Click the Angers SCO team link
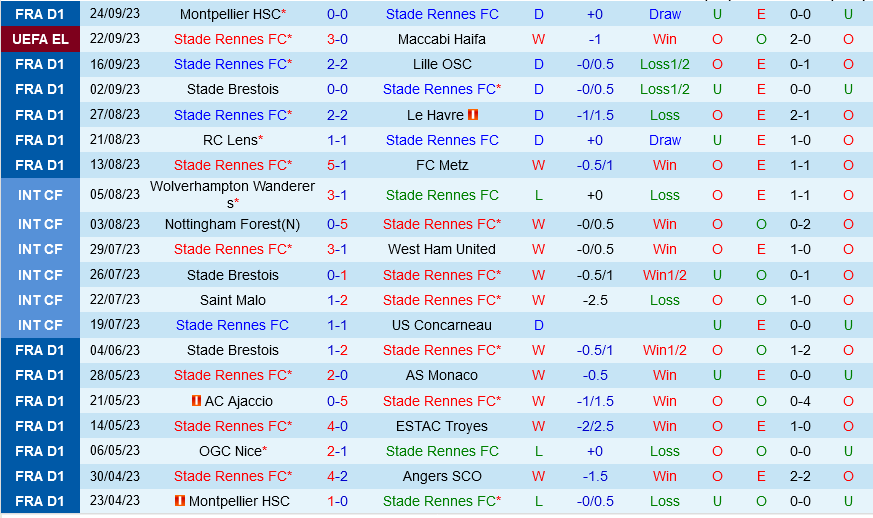873x518 pixels. click(x=441, y=476)
